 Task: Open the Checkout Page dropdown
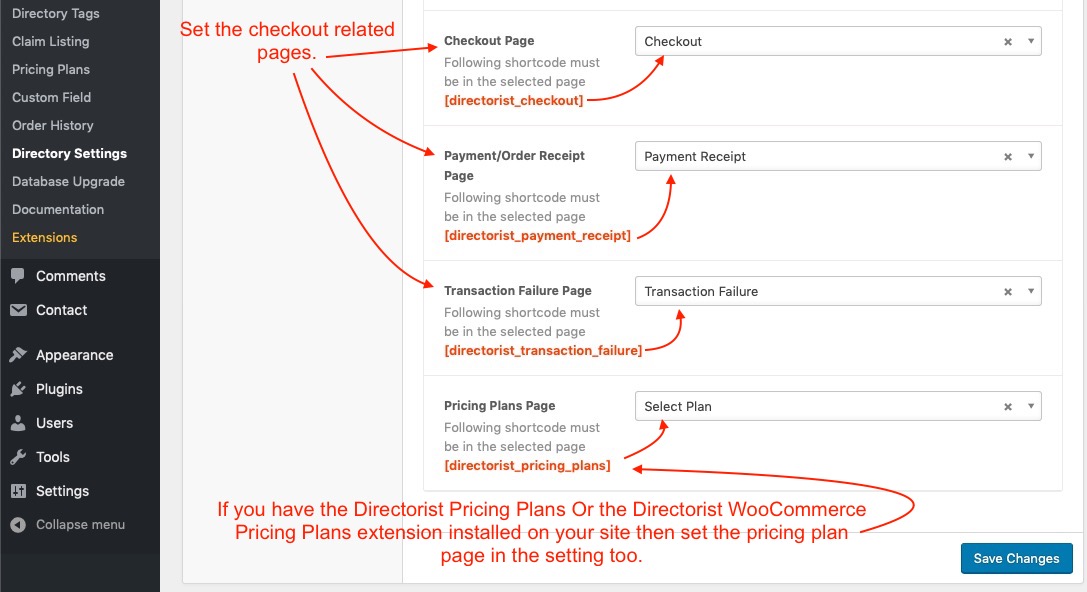1030,42
